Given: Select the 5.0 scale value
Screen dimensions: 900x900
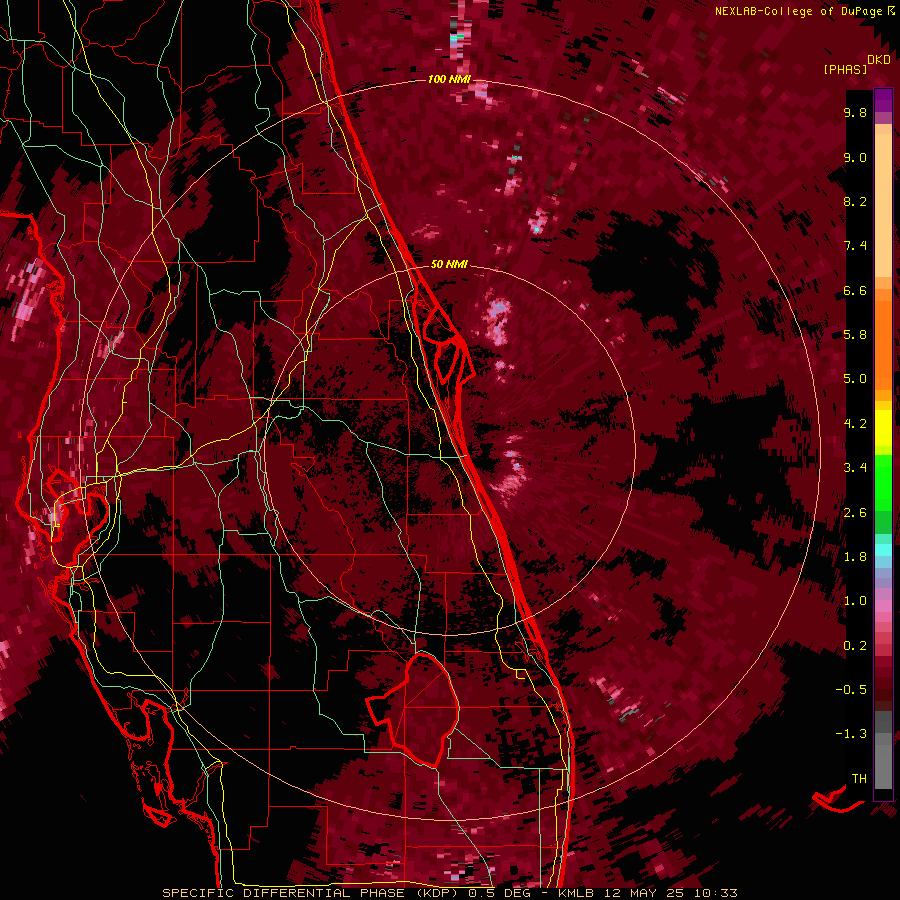Looking at the screenshot, I should pyautogui.click(x=855, y=379).
